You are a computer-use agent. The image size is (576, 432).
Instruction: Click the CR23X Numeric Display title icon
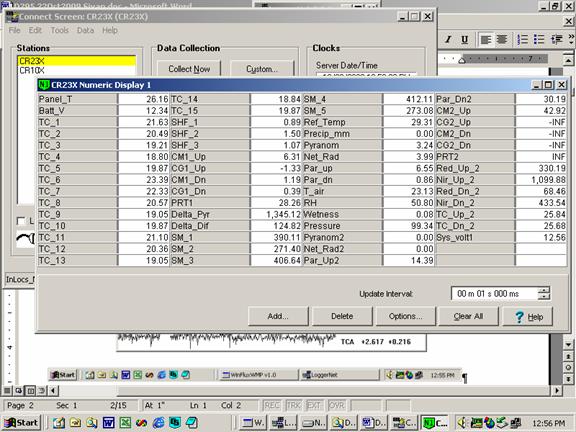44,85
